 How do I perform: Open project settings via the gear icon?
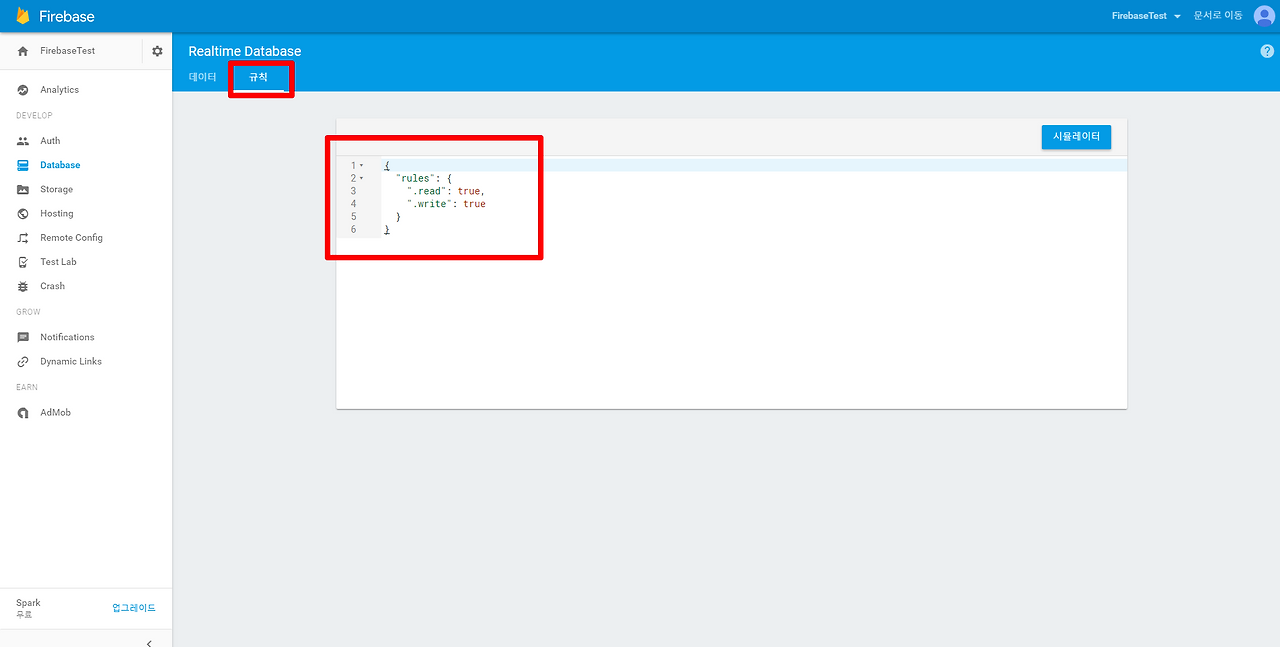click(157, 49)
